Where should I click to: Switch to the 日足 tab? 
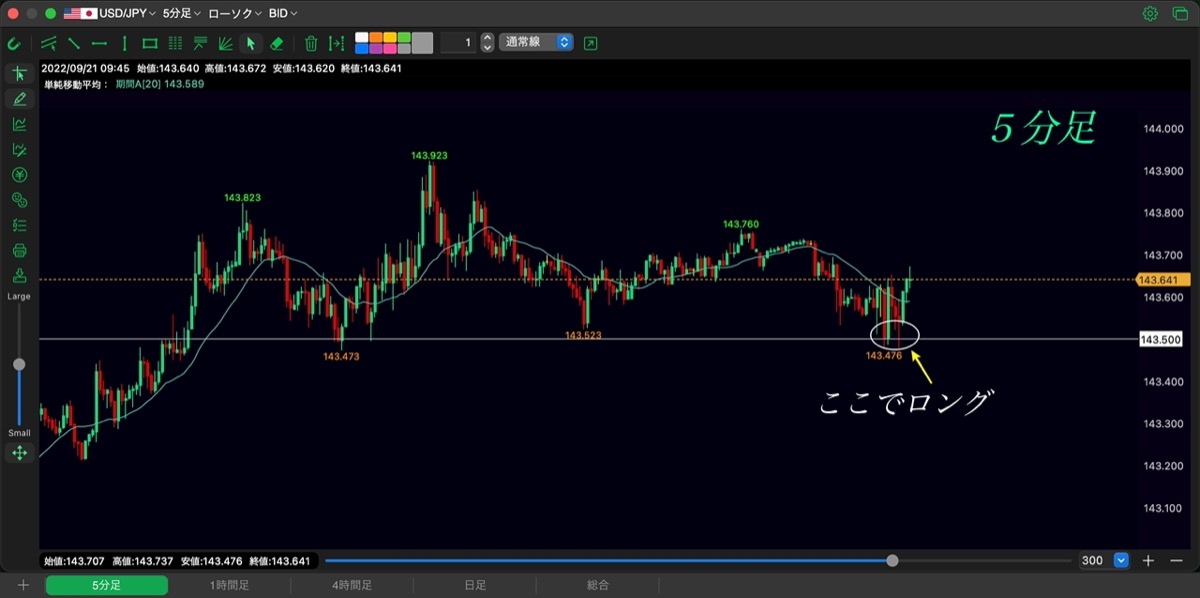475,585
